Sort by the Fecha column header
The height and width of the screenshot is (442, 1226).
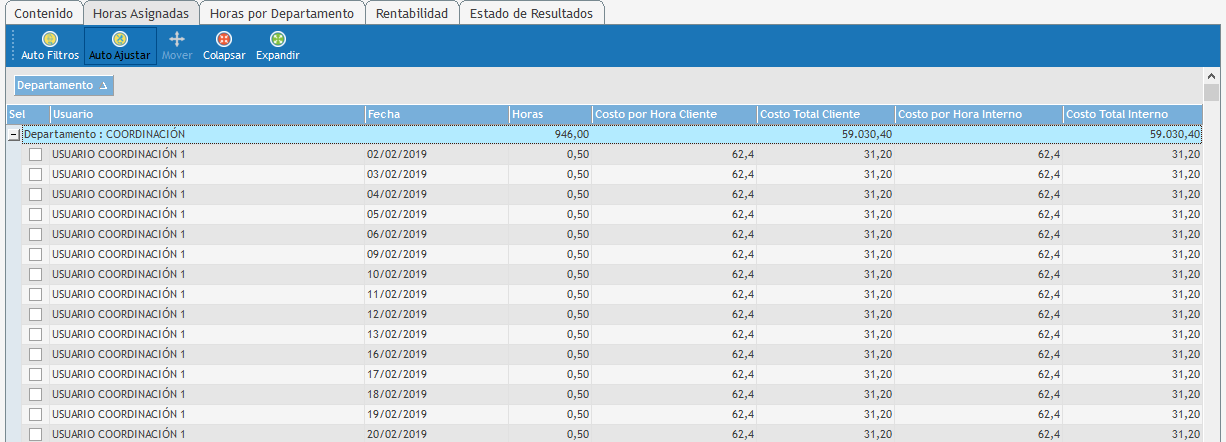tap(436, 115)
